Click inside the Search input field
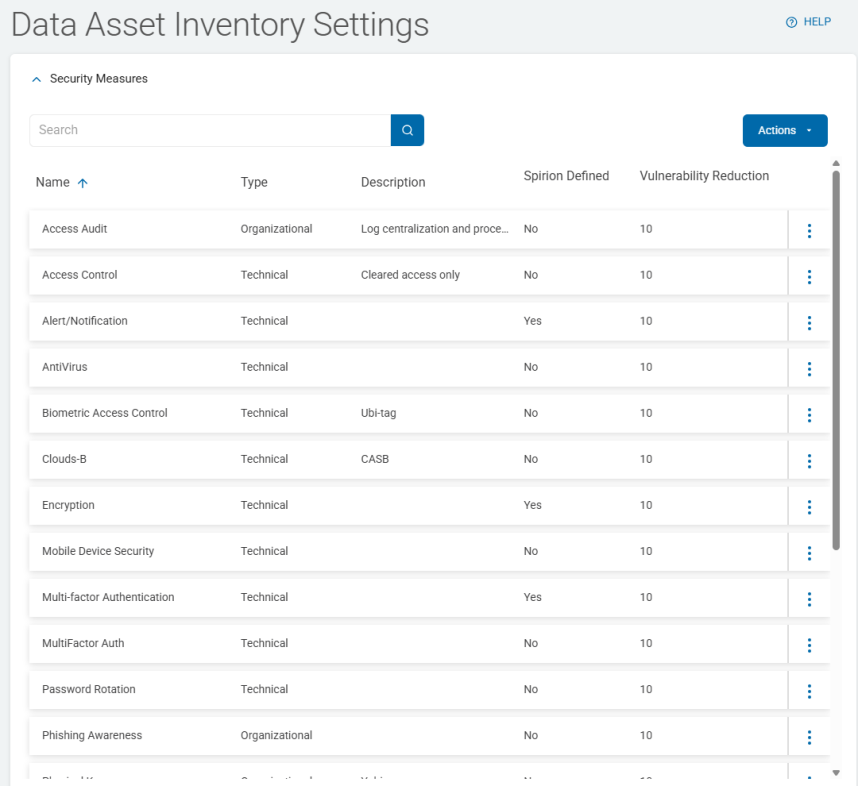The image size is (858, 786). 200,130
